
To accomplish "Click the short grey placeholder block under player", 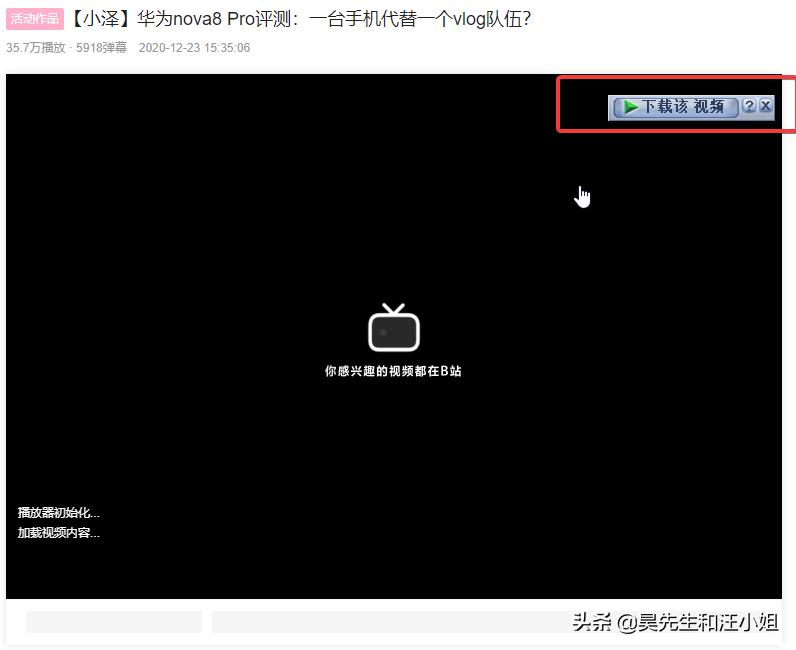I will point(114,622).
